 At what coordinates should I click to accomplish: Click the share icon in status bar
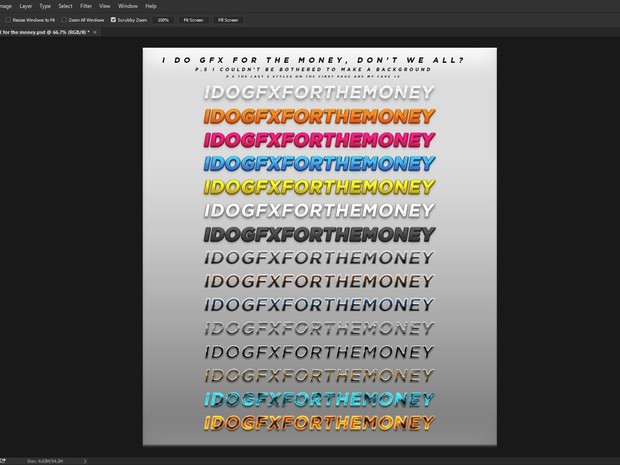tap(3, 461)
